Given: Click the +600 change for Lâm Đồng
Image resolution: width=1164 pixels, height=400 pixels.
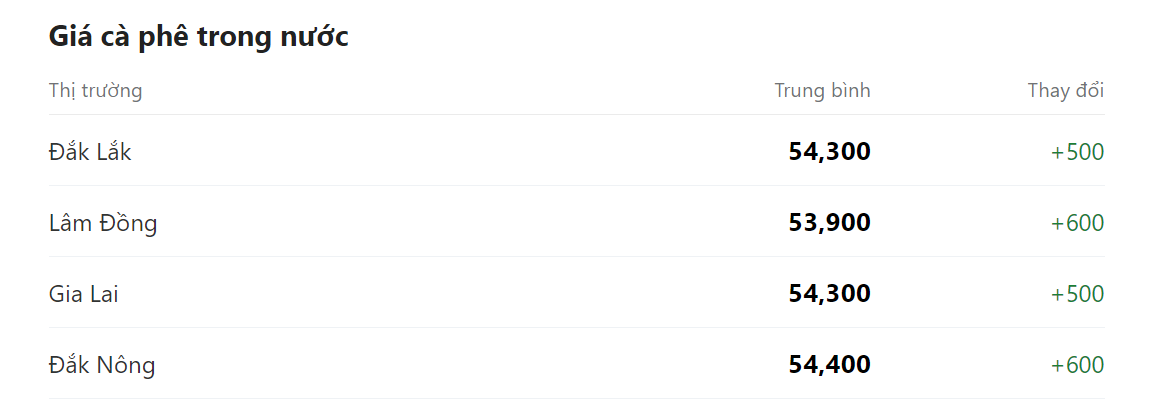Looking at the screenshot, I should pyautogui.click(x=1077, y=223).
